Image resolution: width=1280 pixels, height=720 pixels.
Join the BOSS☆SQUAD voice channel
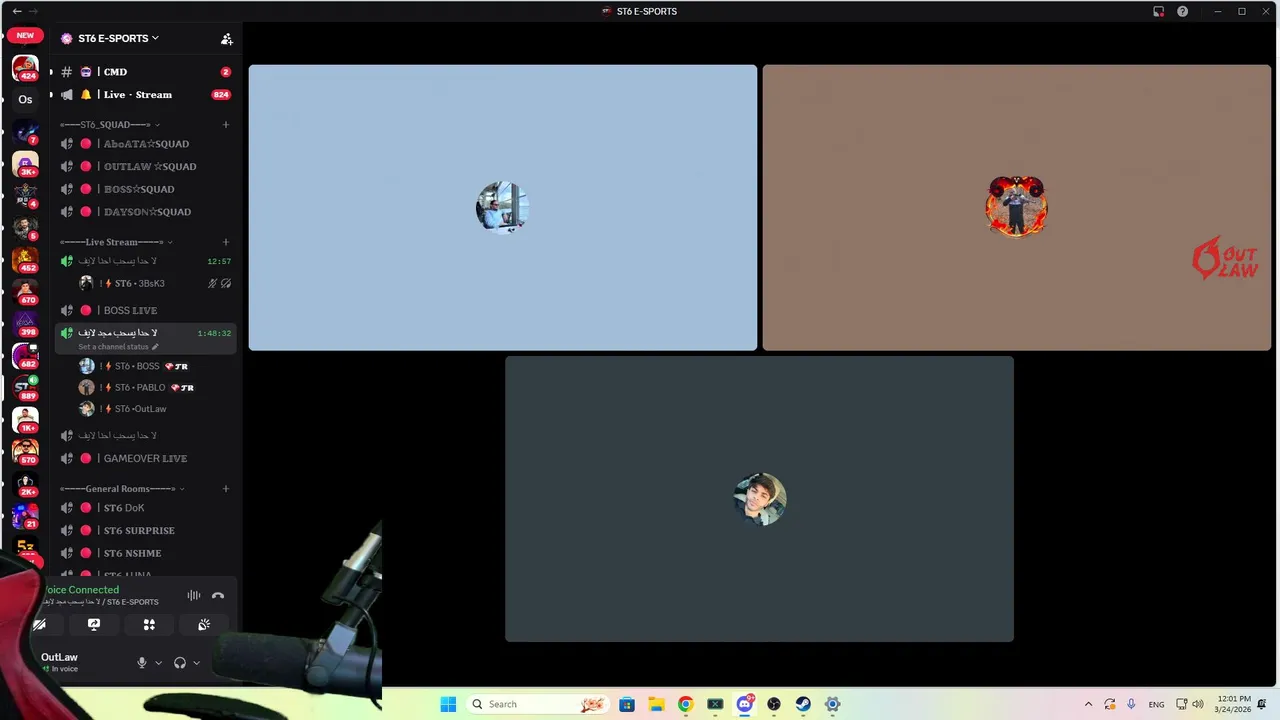145,189
